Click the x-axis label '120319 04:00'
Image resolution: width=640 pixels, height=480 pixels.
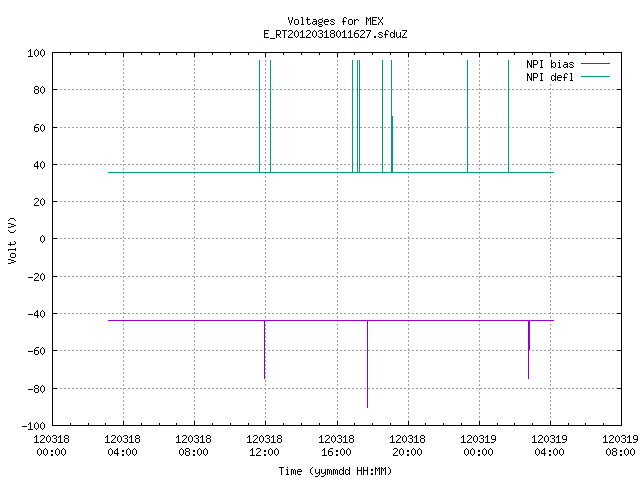(549, 446)
